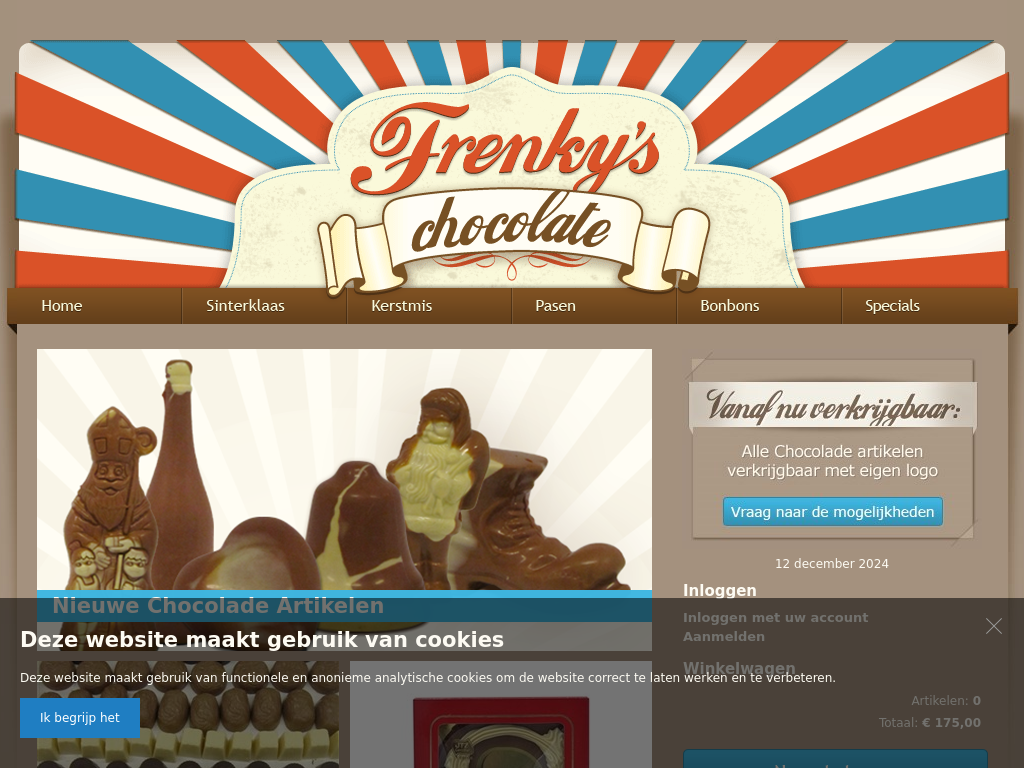1024x768 pixels.
Task: Navigate to the Specials page
Action: pyautogui.click(x=892, y=306)
